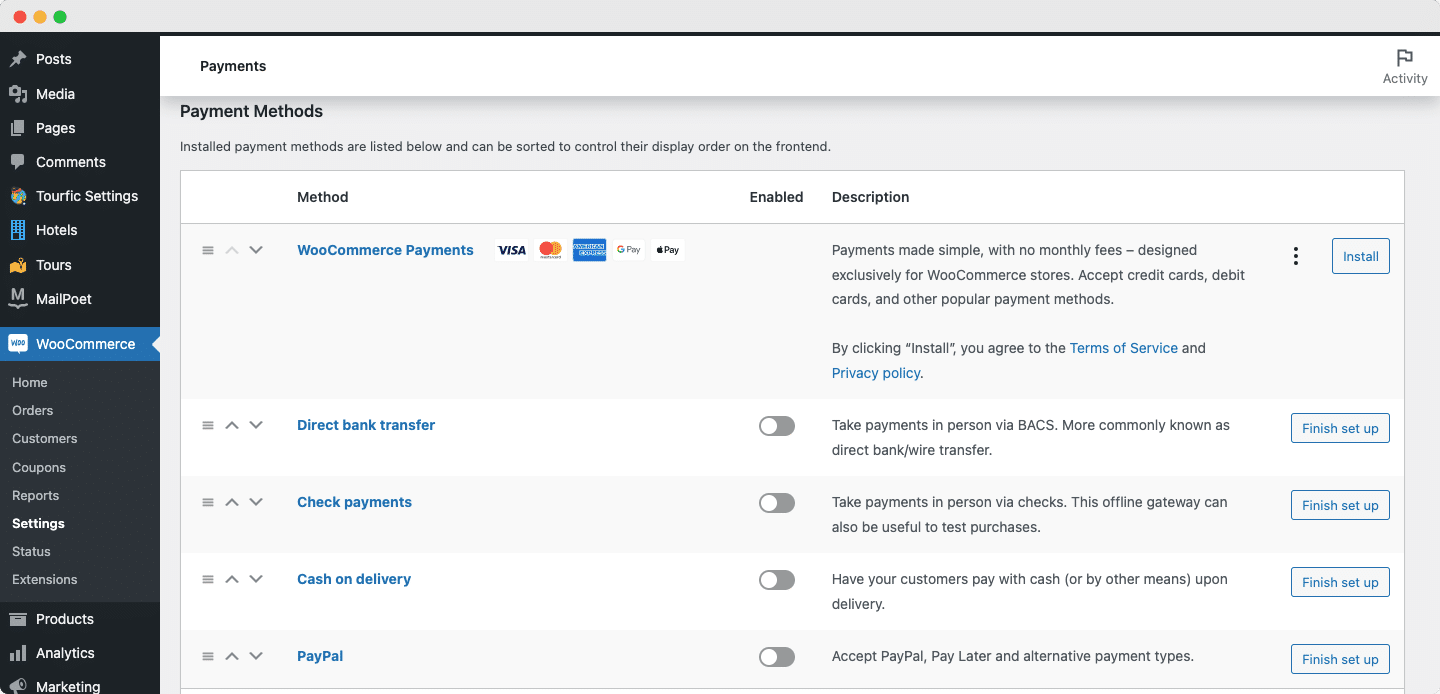1440x694 pixels.
Task: Move WooCommerce Payments down with arrow
Action: (256, 250)
